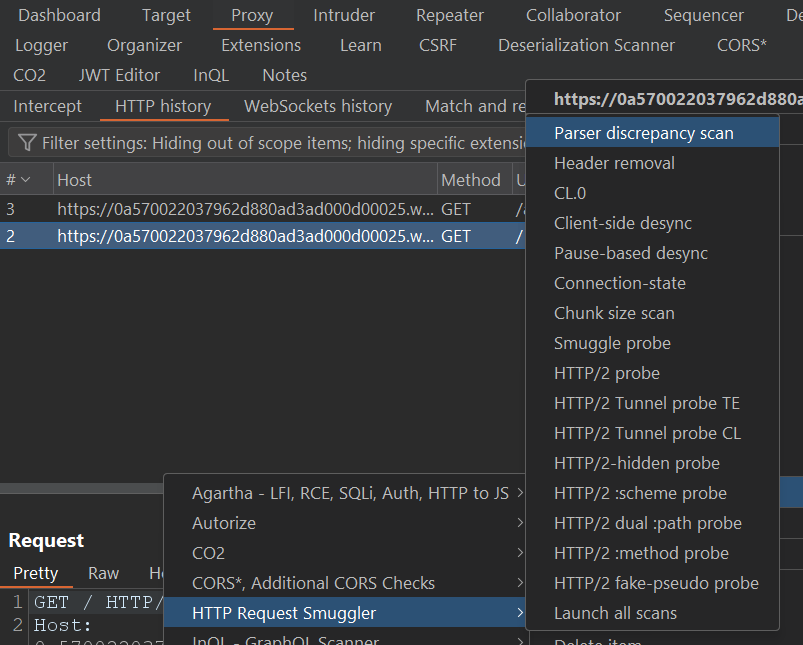The width and height of the screenshot is (803, 645).
Task: Sort table by Method column header
Action: click(470, 180)
